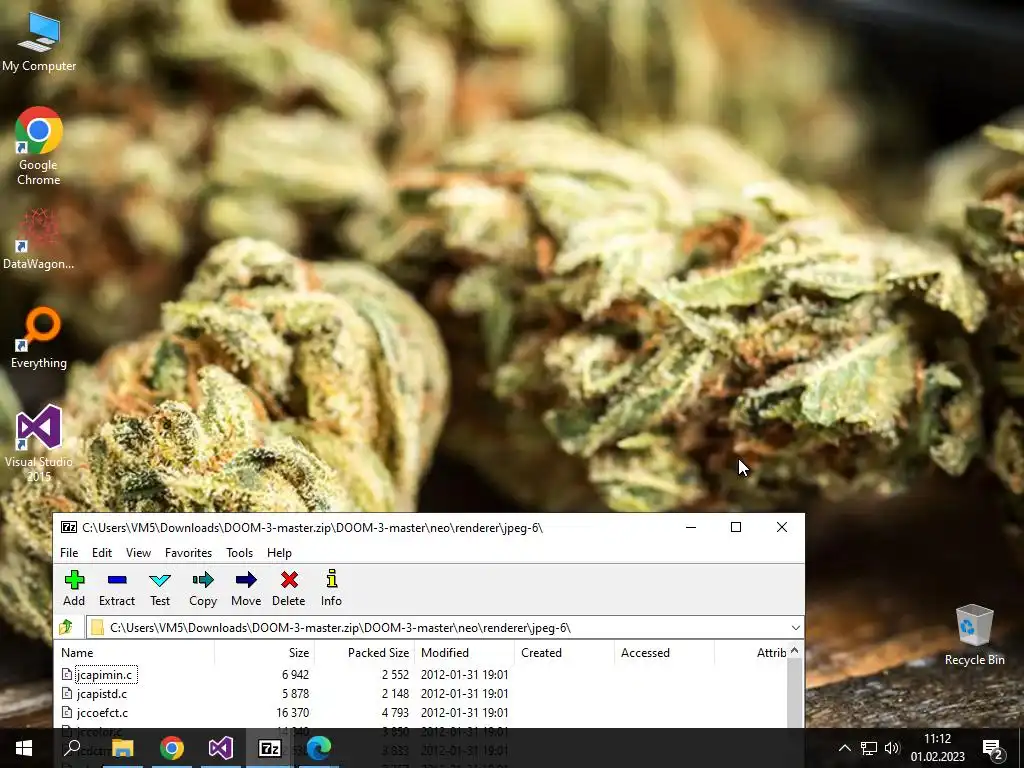
Task: Select the My Computer desktop icon
Action: tap(39, 42)
